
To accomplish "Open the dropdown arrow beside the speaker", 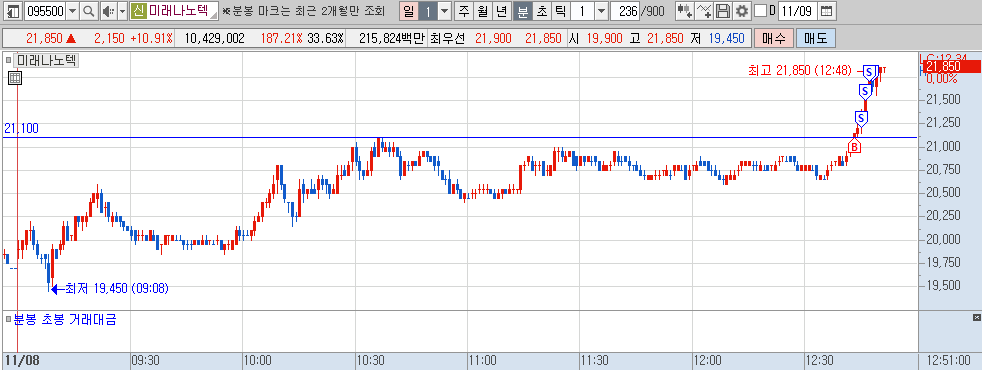I will 122,11.
